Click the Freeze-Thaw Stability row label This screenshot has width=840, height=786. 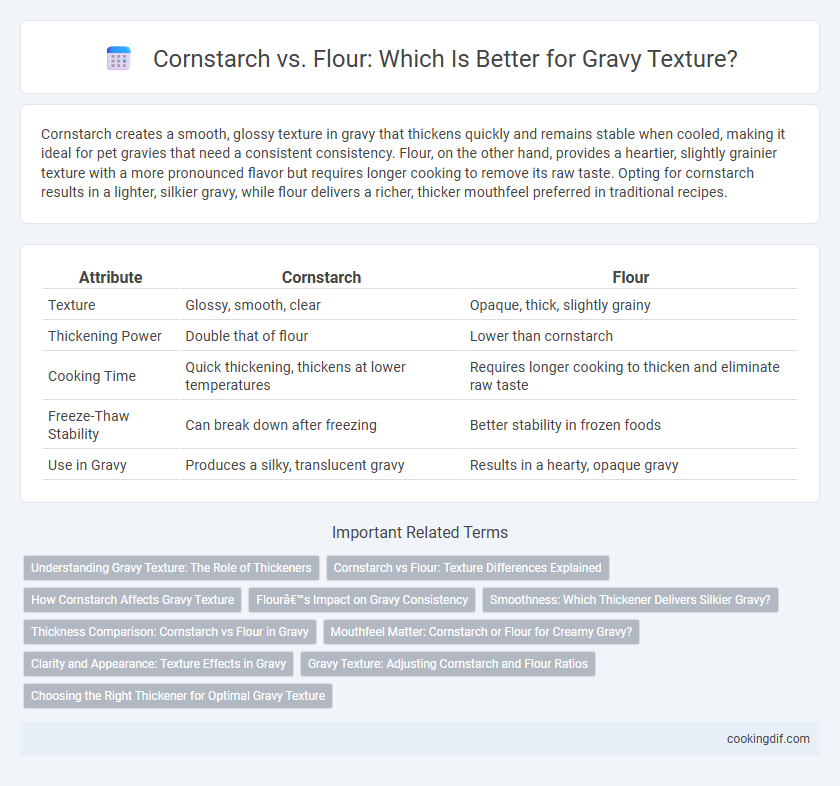89,425
